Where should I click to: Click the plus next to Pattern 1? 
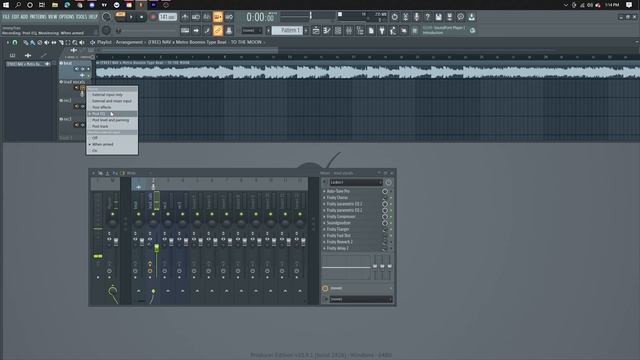[306, 31]
